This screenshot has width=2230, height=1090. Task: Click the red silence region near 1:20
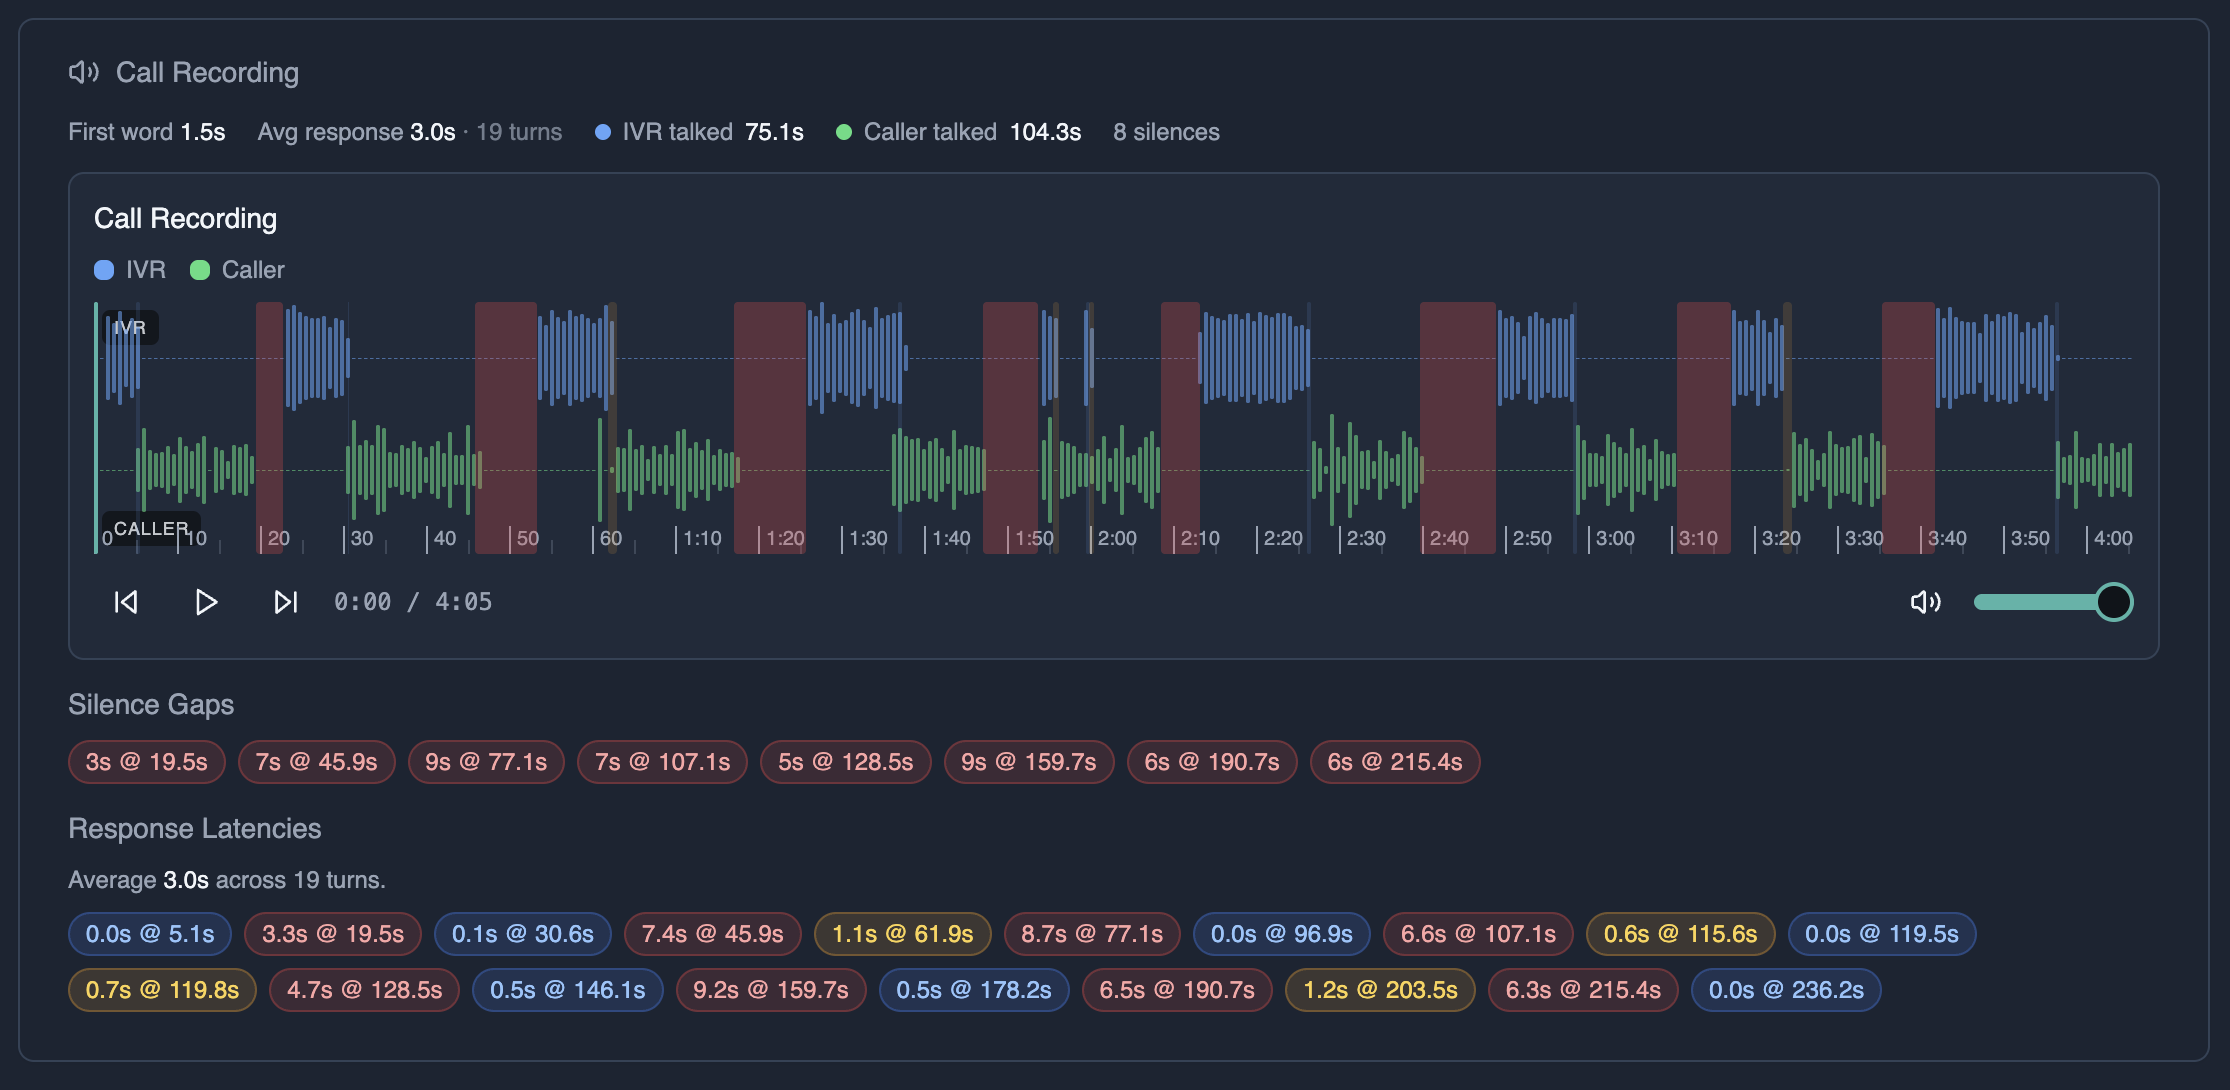click(770, 427)
